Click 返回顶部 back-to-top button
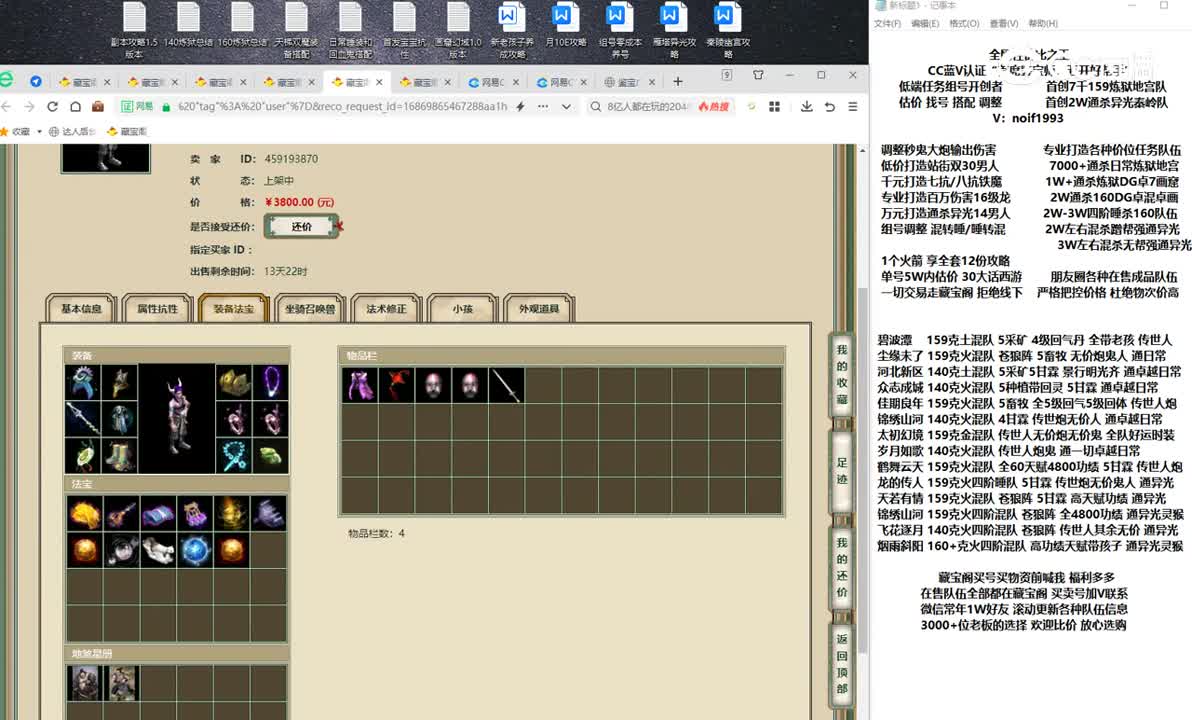Screen dimensions: 1192x720 tap(842, 664)
